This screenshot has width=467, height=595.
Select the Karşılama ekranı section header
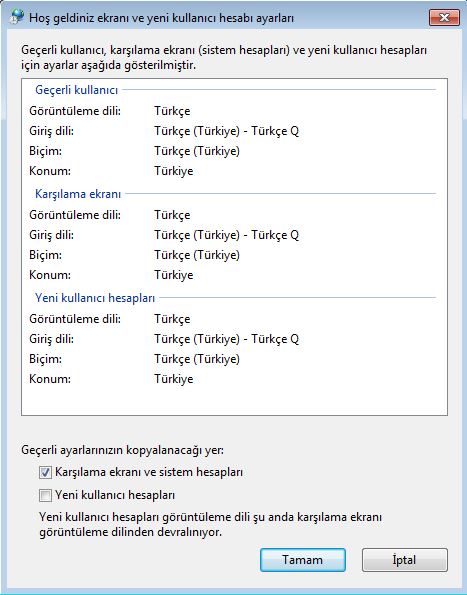coord(78,194)
